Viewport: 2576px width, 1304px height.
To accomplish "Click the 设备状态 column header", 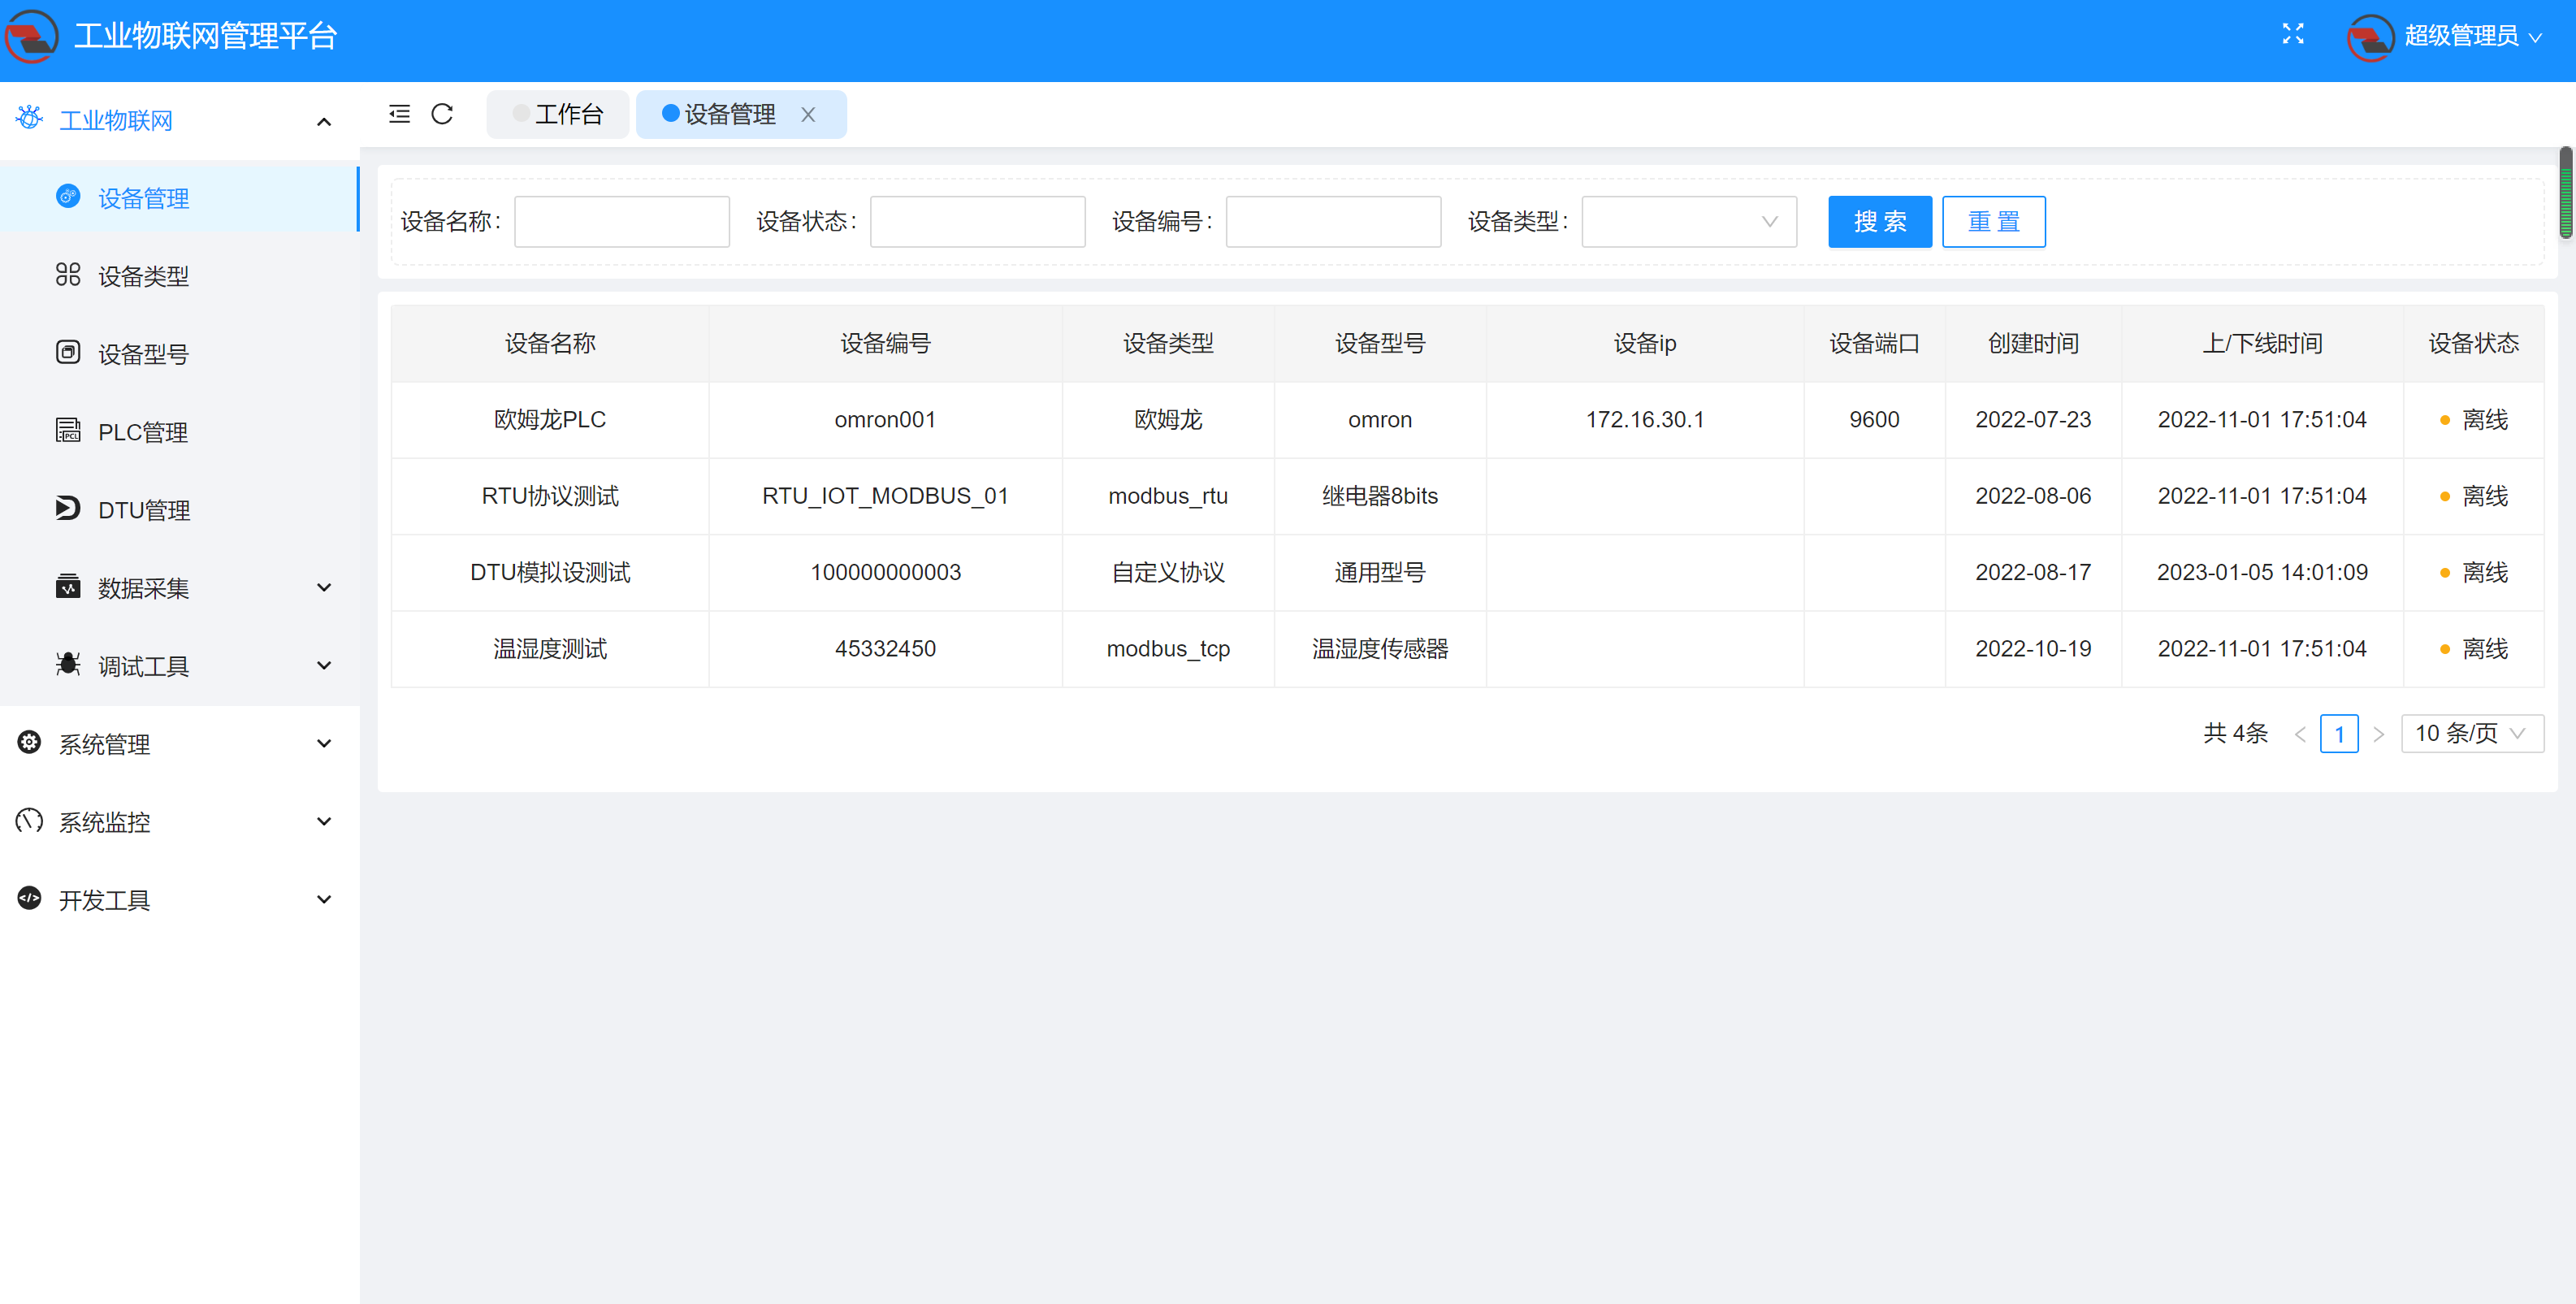I will point(2473,344).
